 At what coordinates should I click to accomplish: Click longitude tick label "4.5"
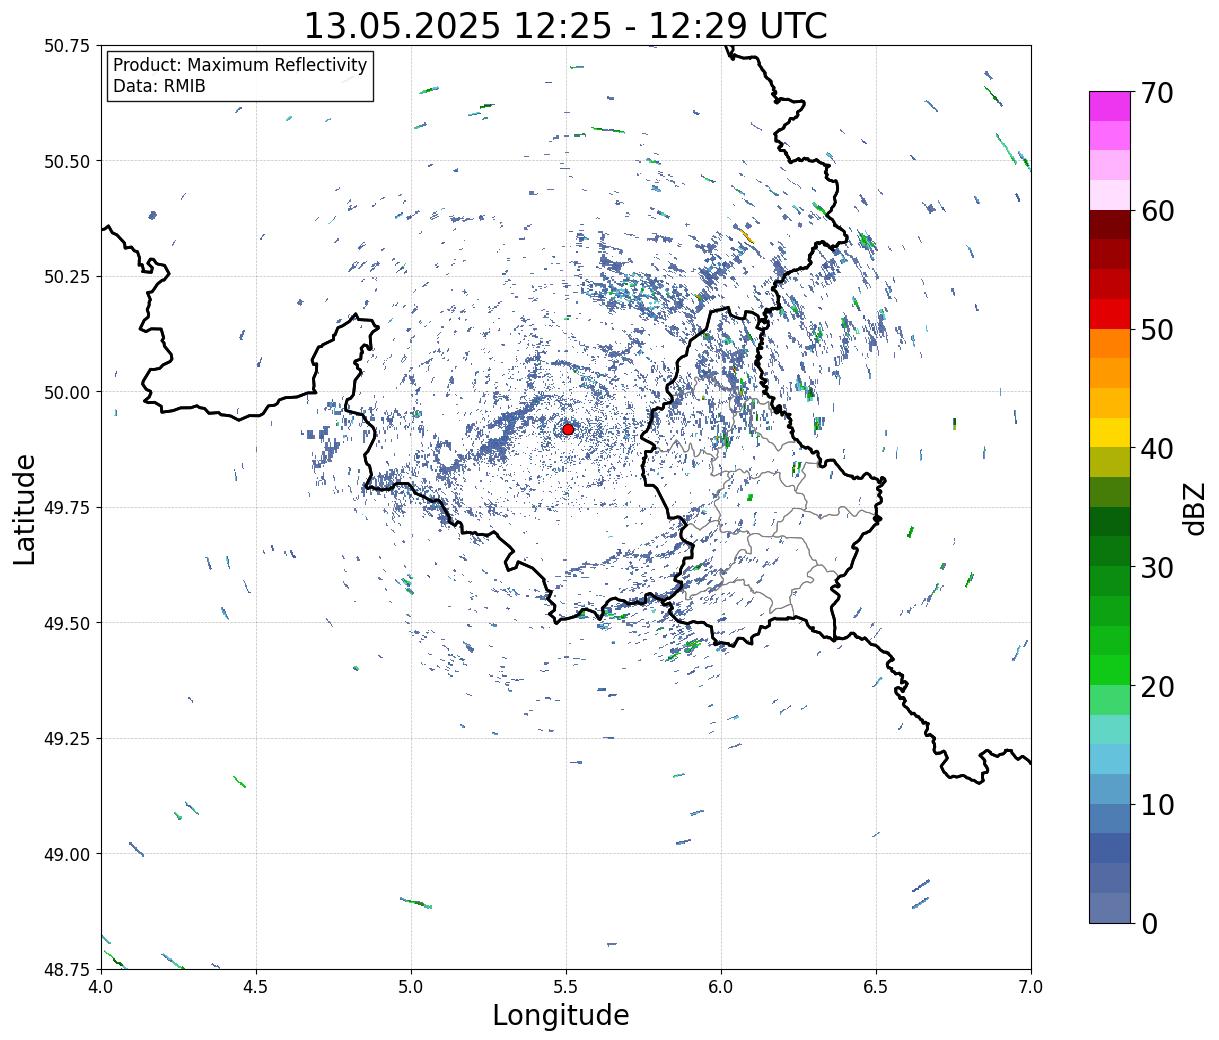point(256,987)
